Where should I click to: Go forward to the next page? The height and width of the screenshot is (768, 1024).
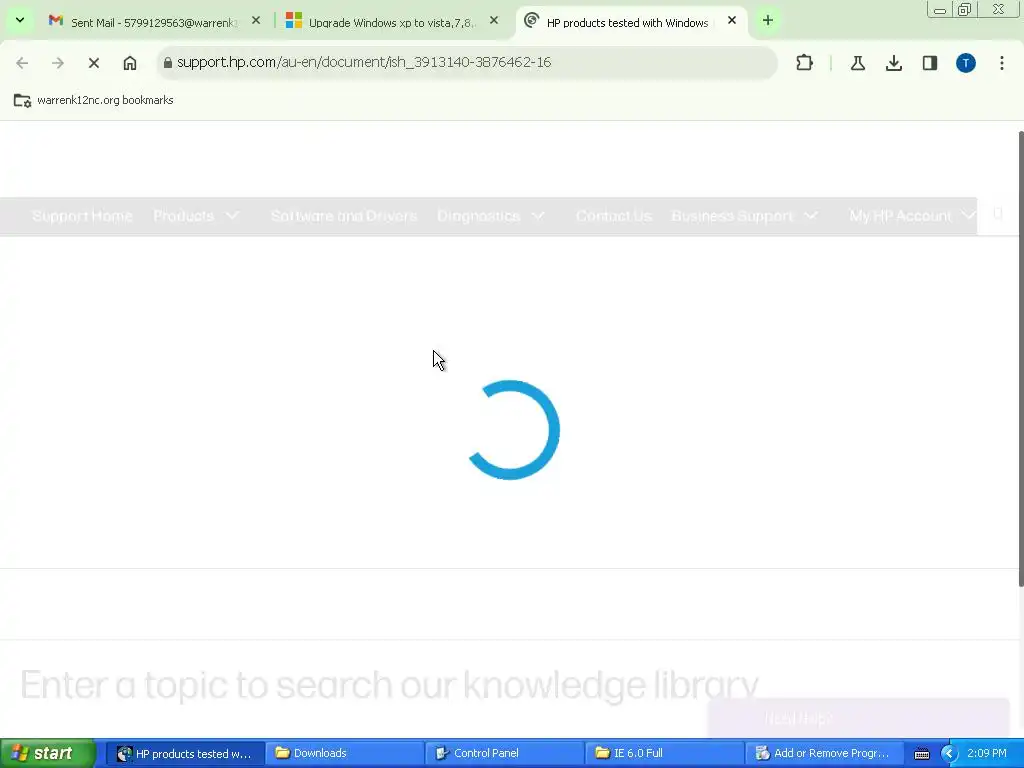pyautogui.click(x=57, y=63)
